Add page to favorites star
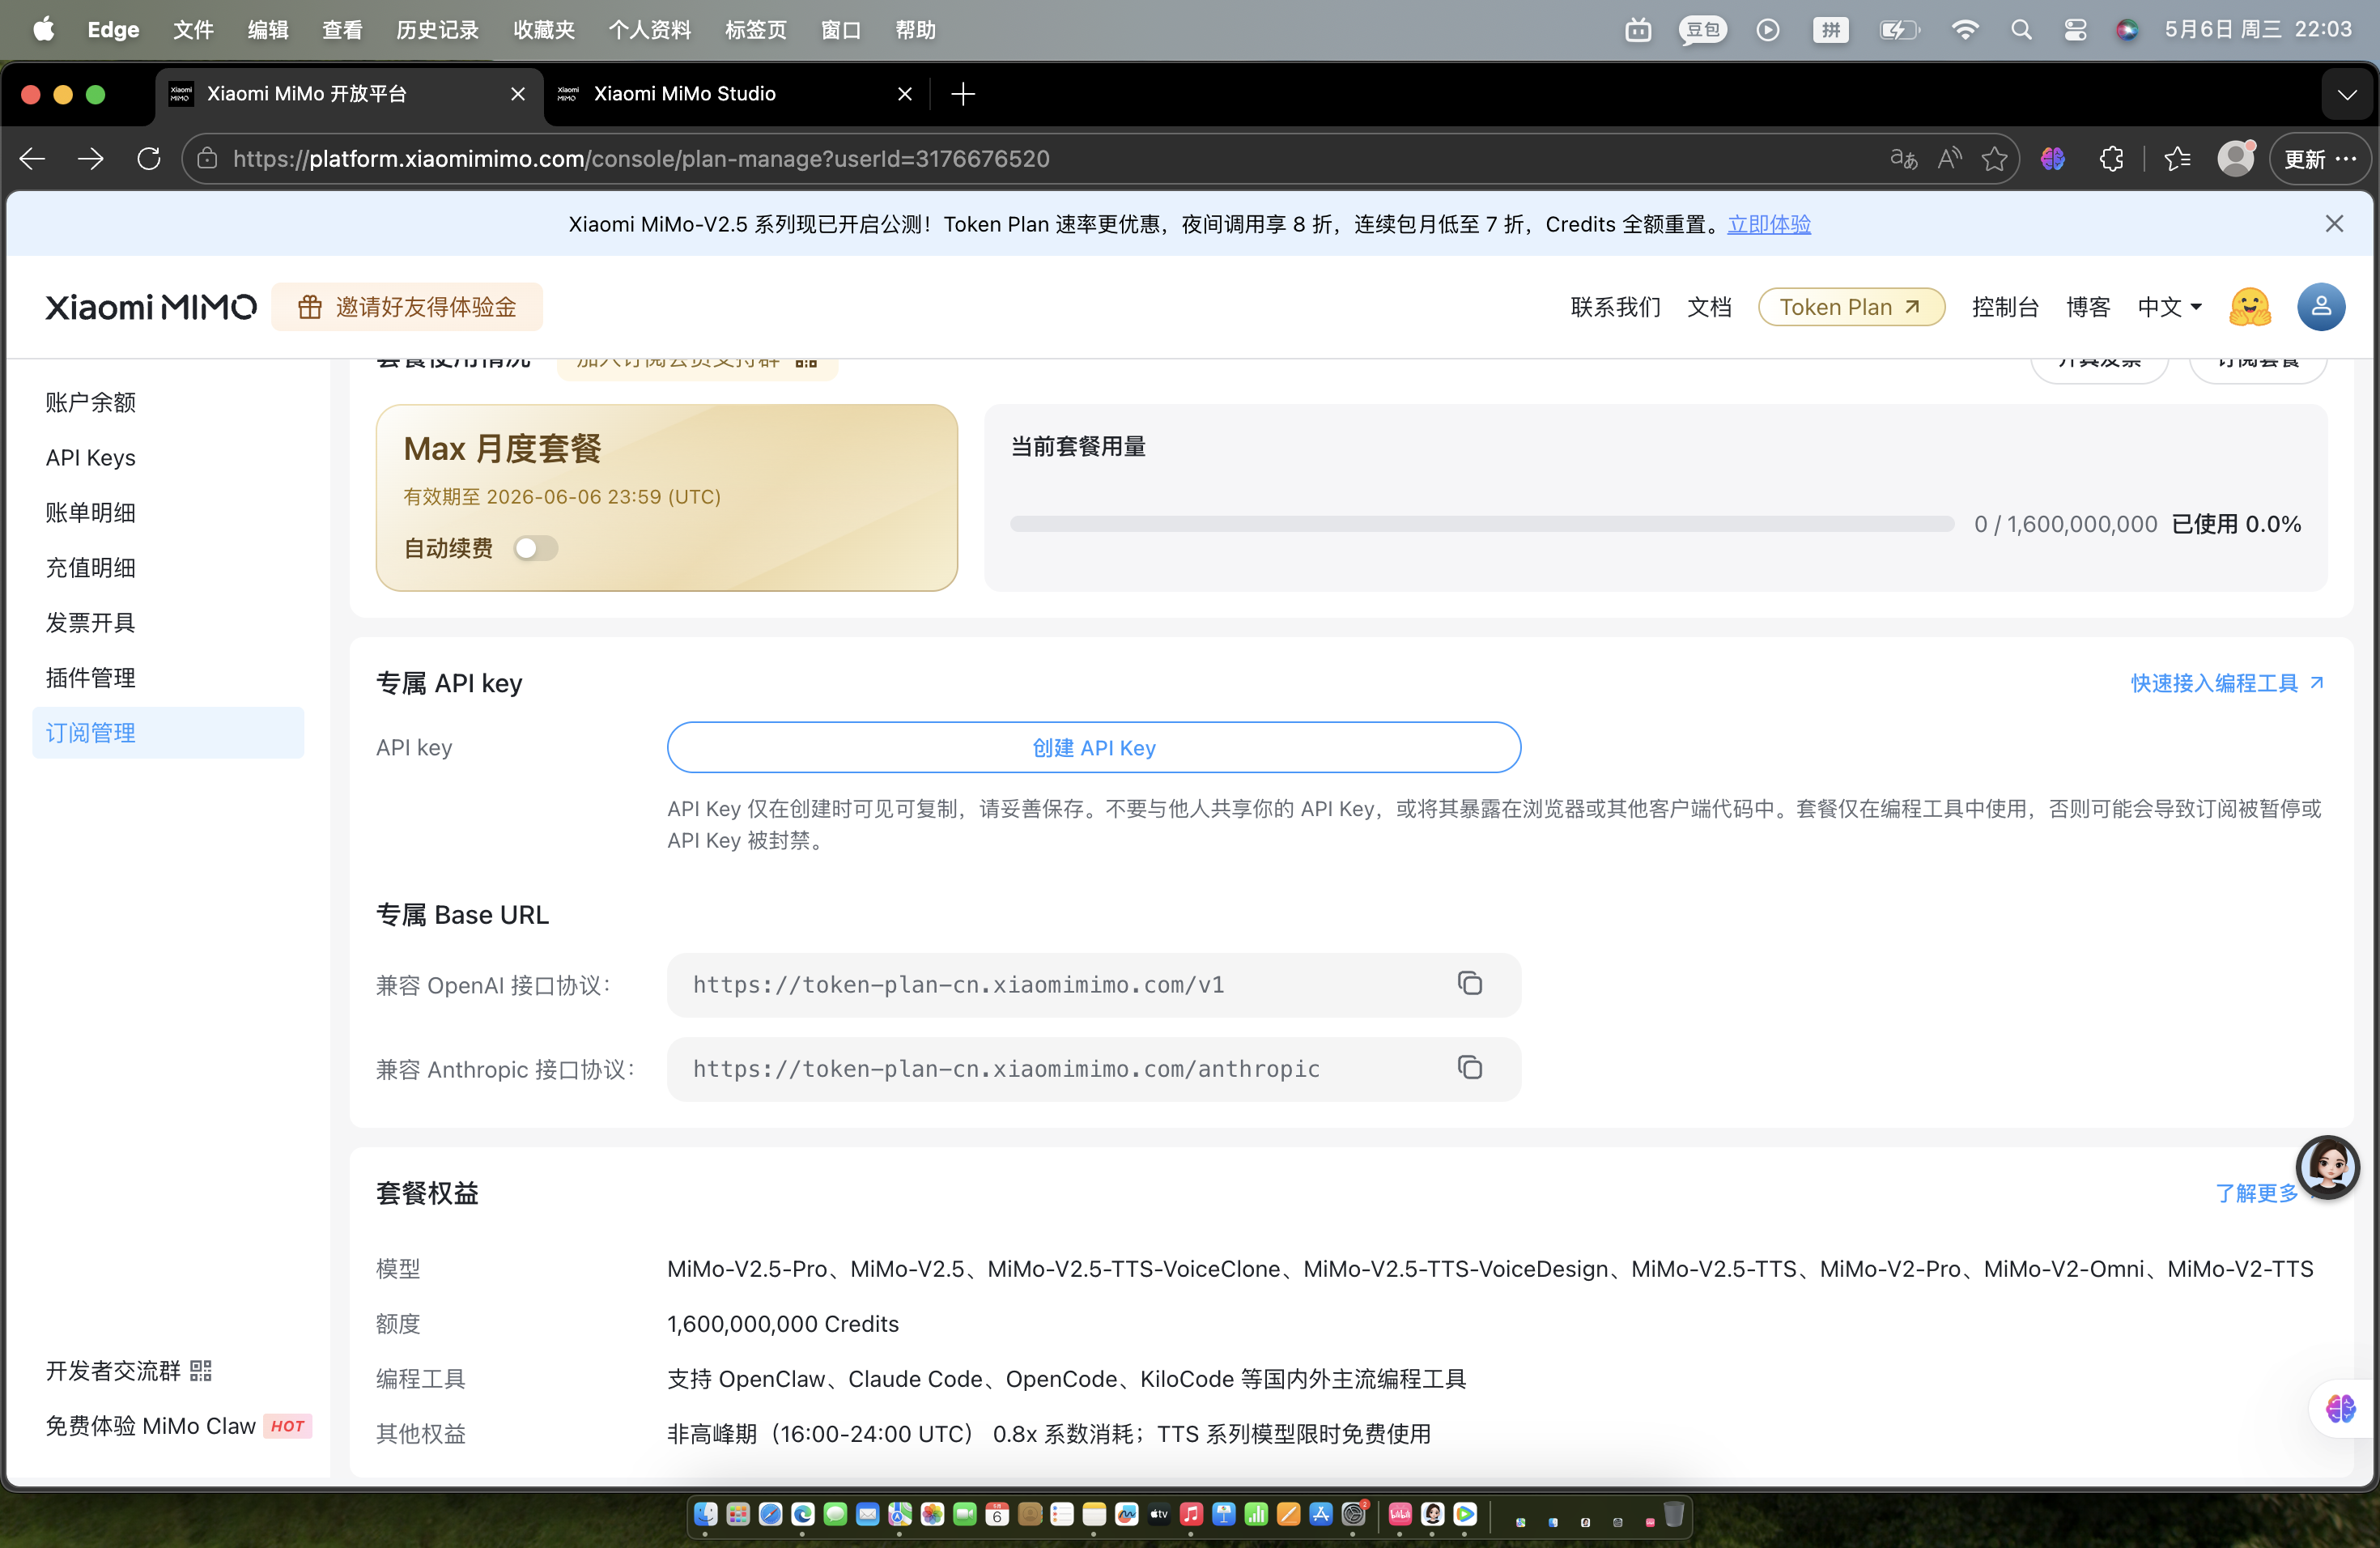This screenshot has height=1548, width=2380. point(1995,158)
